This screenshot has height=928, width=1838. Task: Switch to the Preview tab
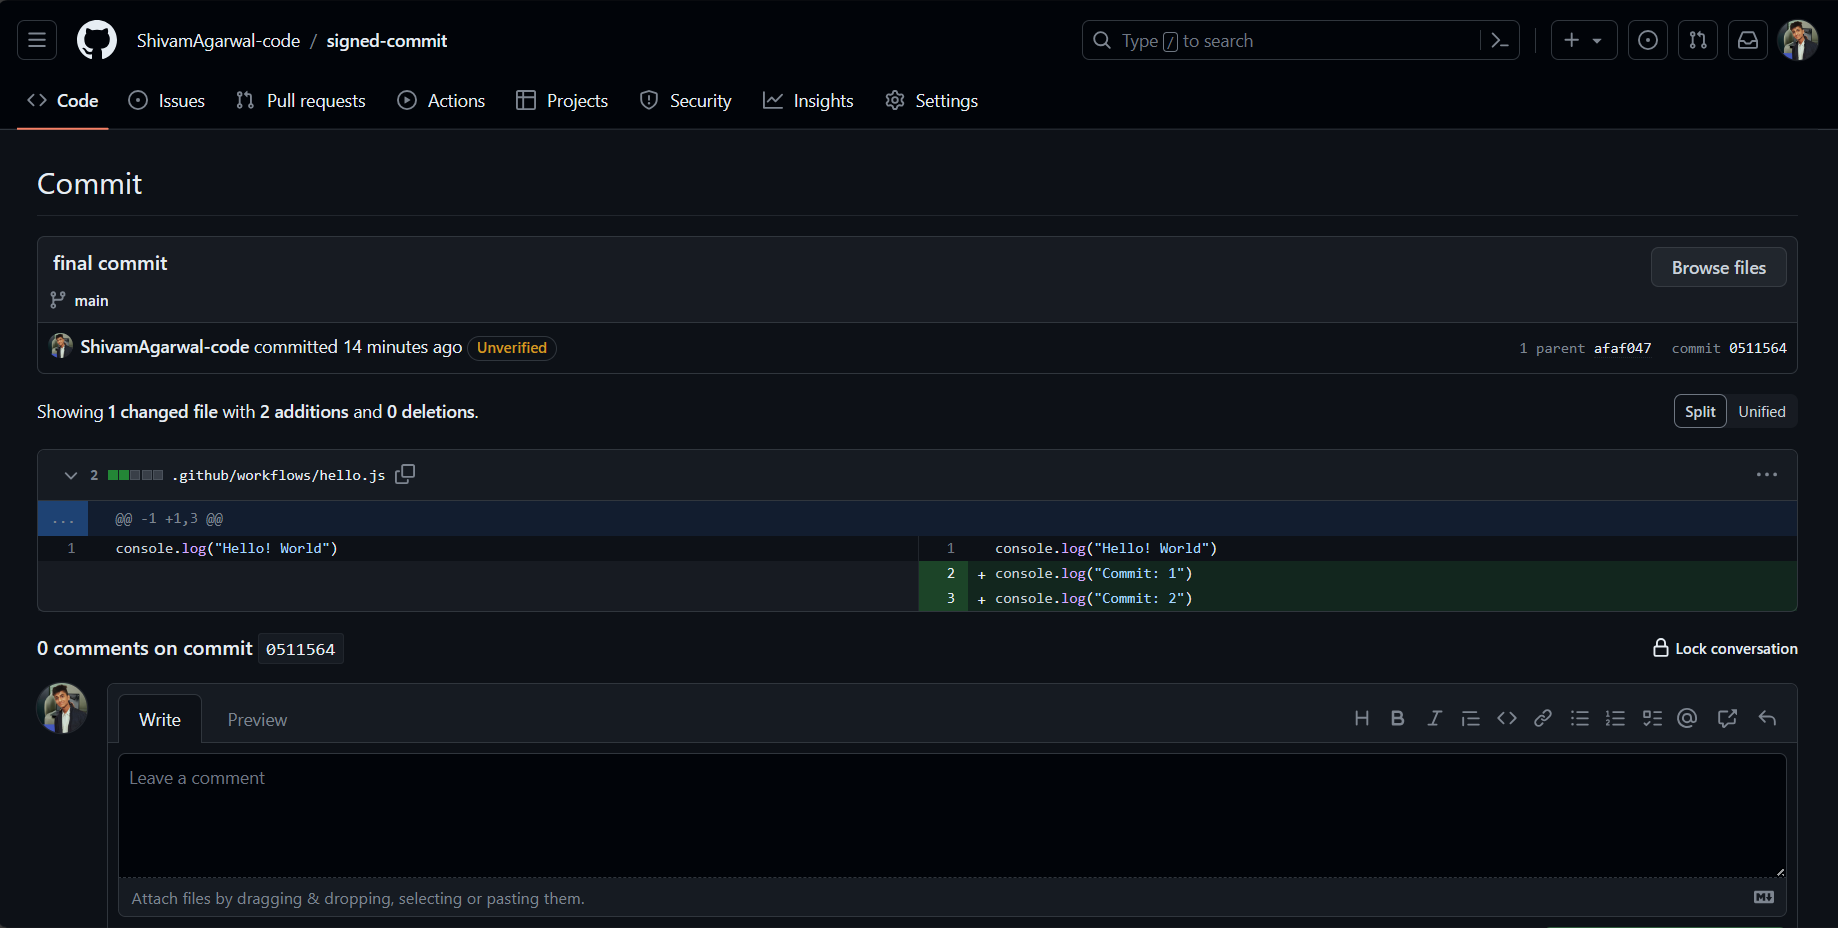click(257, 719)
